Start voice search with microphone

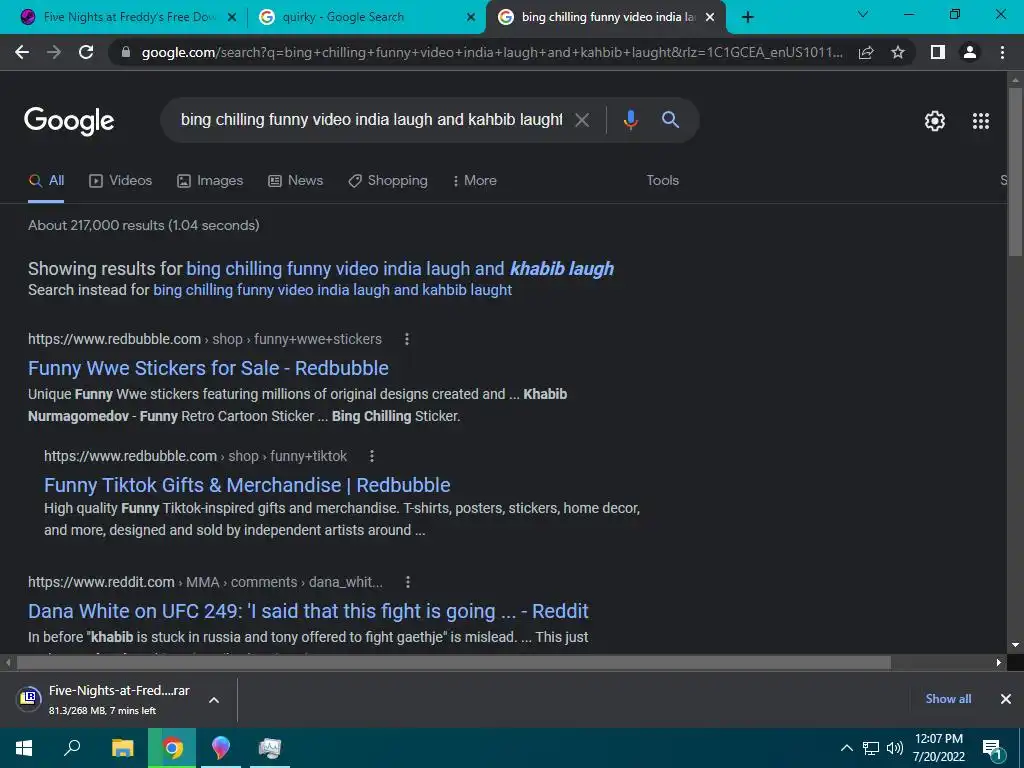(630, 120)
